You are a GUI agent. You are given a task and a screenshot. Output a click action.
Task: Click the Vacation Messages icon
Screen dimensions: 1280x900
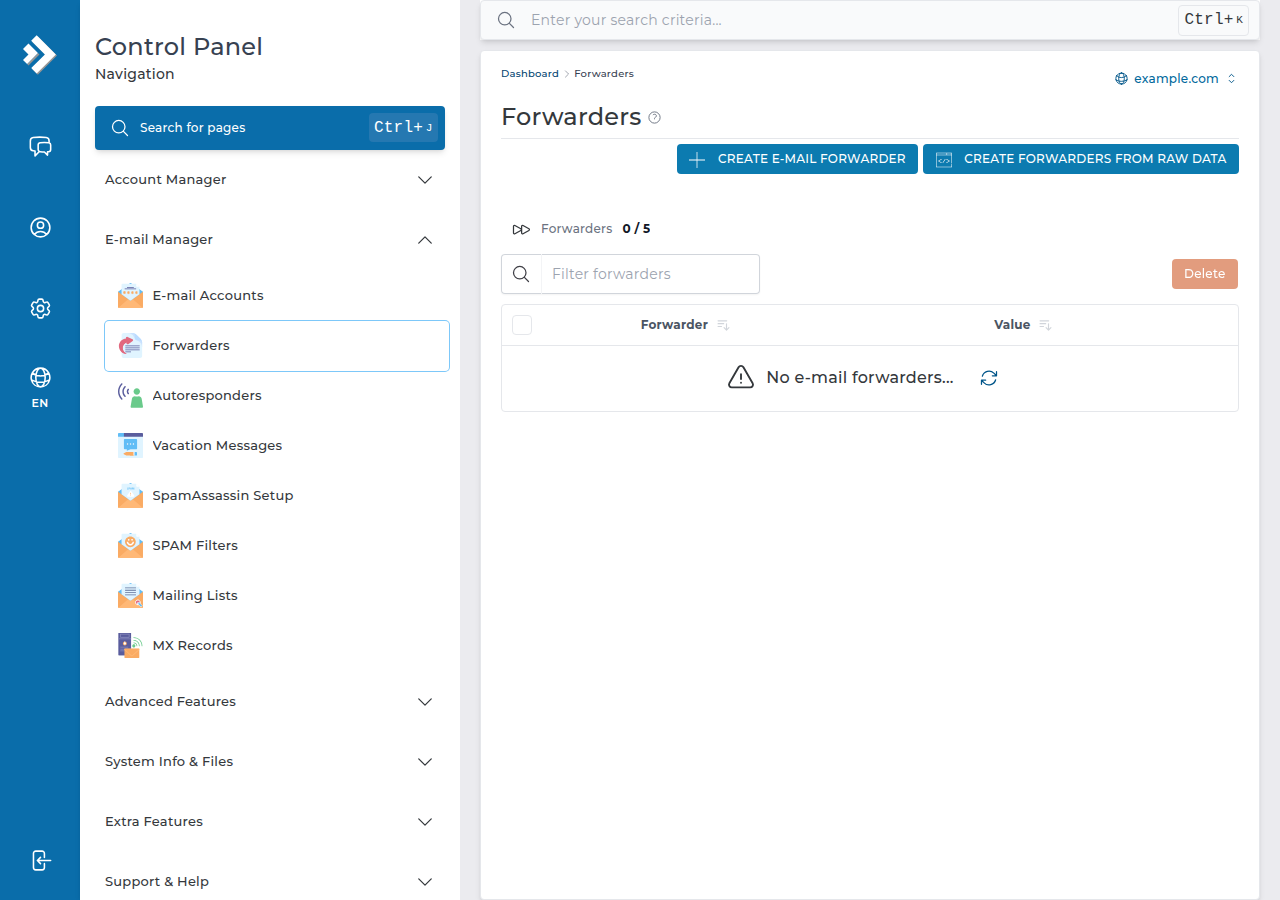click(x=130, y=446)
